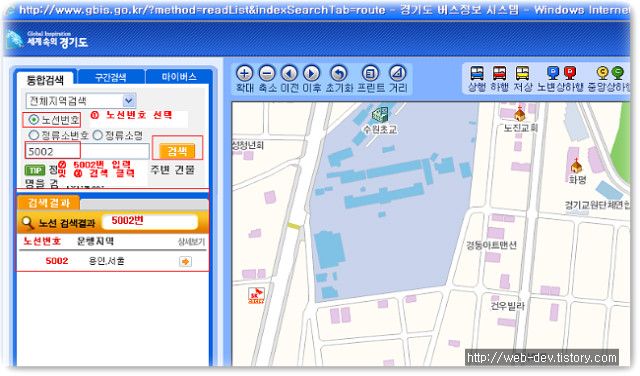Zoom out with the 축소 icon
Image resolution: width=640 pixels, height=376 pixels.
(267, 74)
